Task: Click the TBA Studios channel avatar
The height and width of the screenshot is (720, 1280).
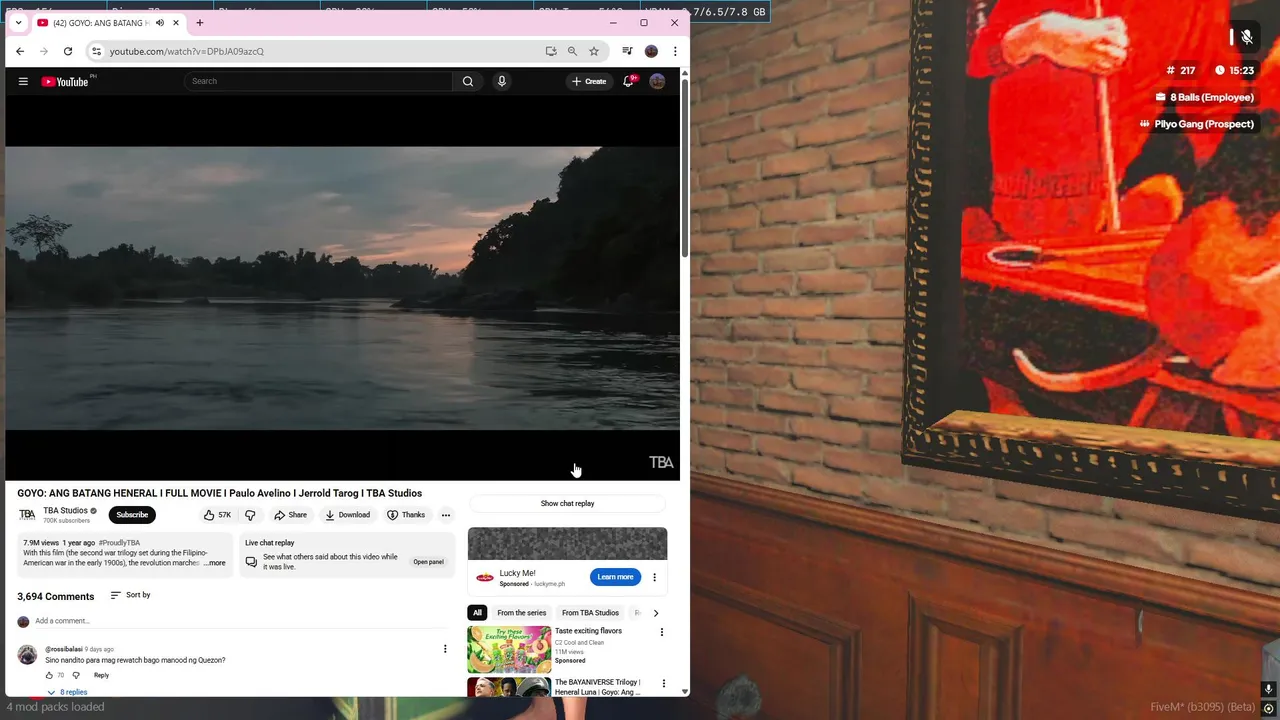Action: [27, 515]
